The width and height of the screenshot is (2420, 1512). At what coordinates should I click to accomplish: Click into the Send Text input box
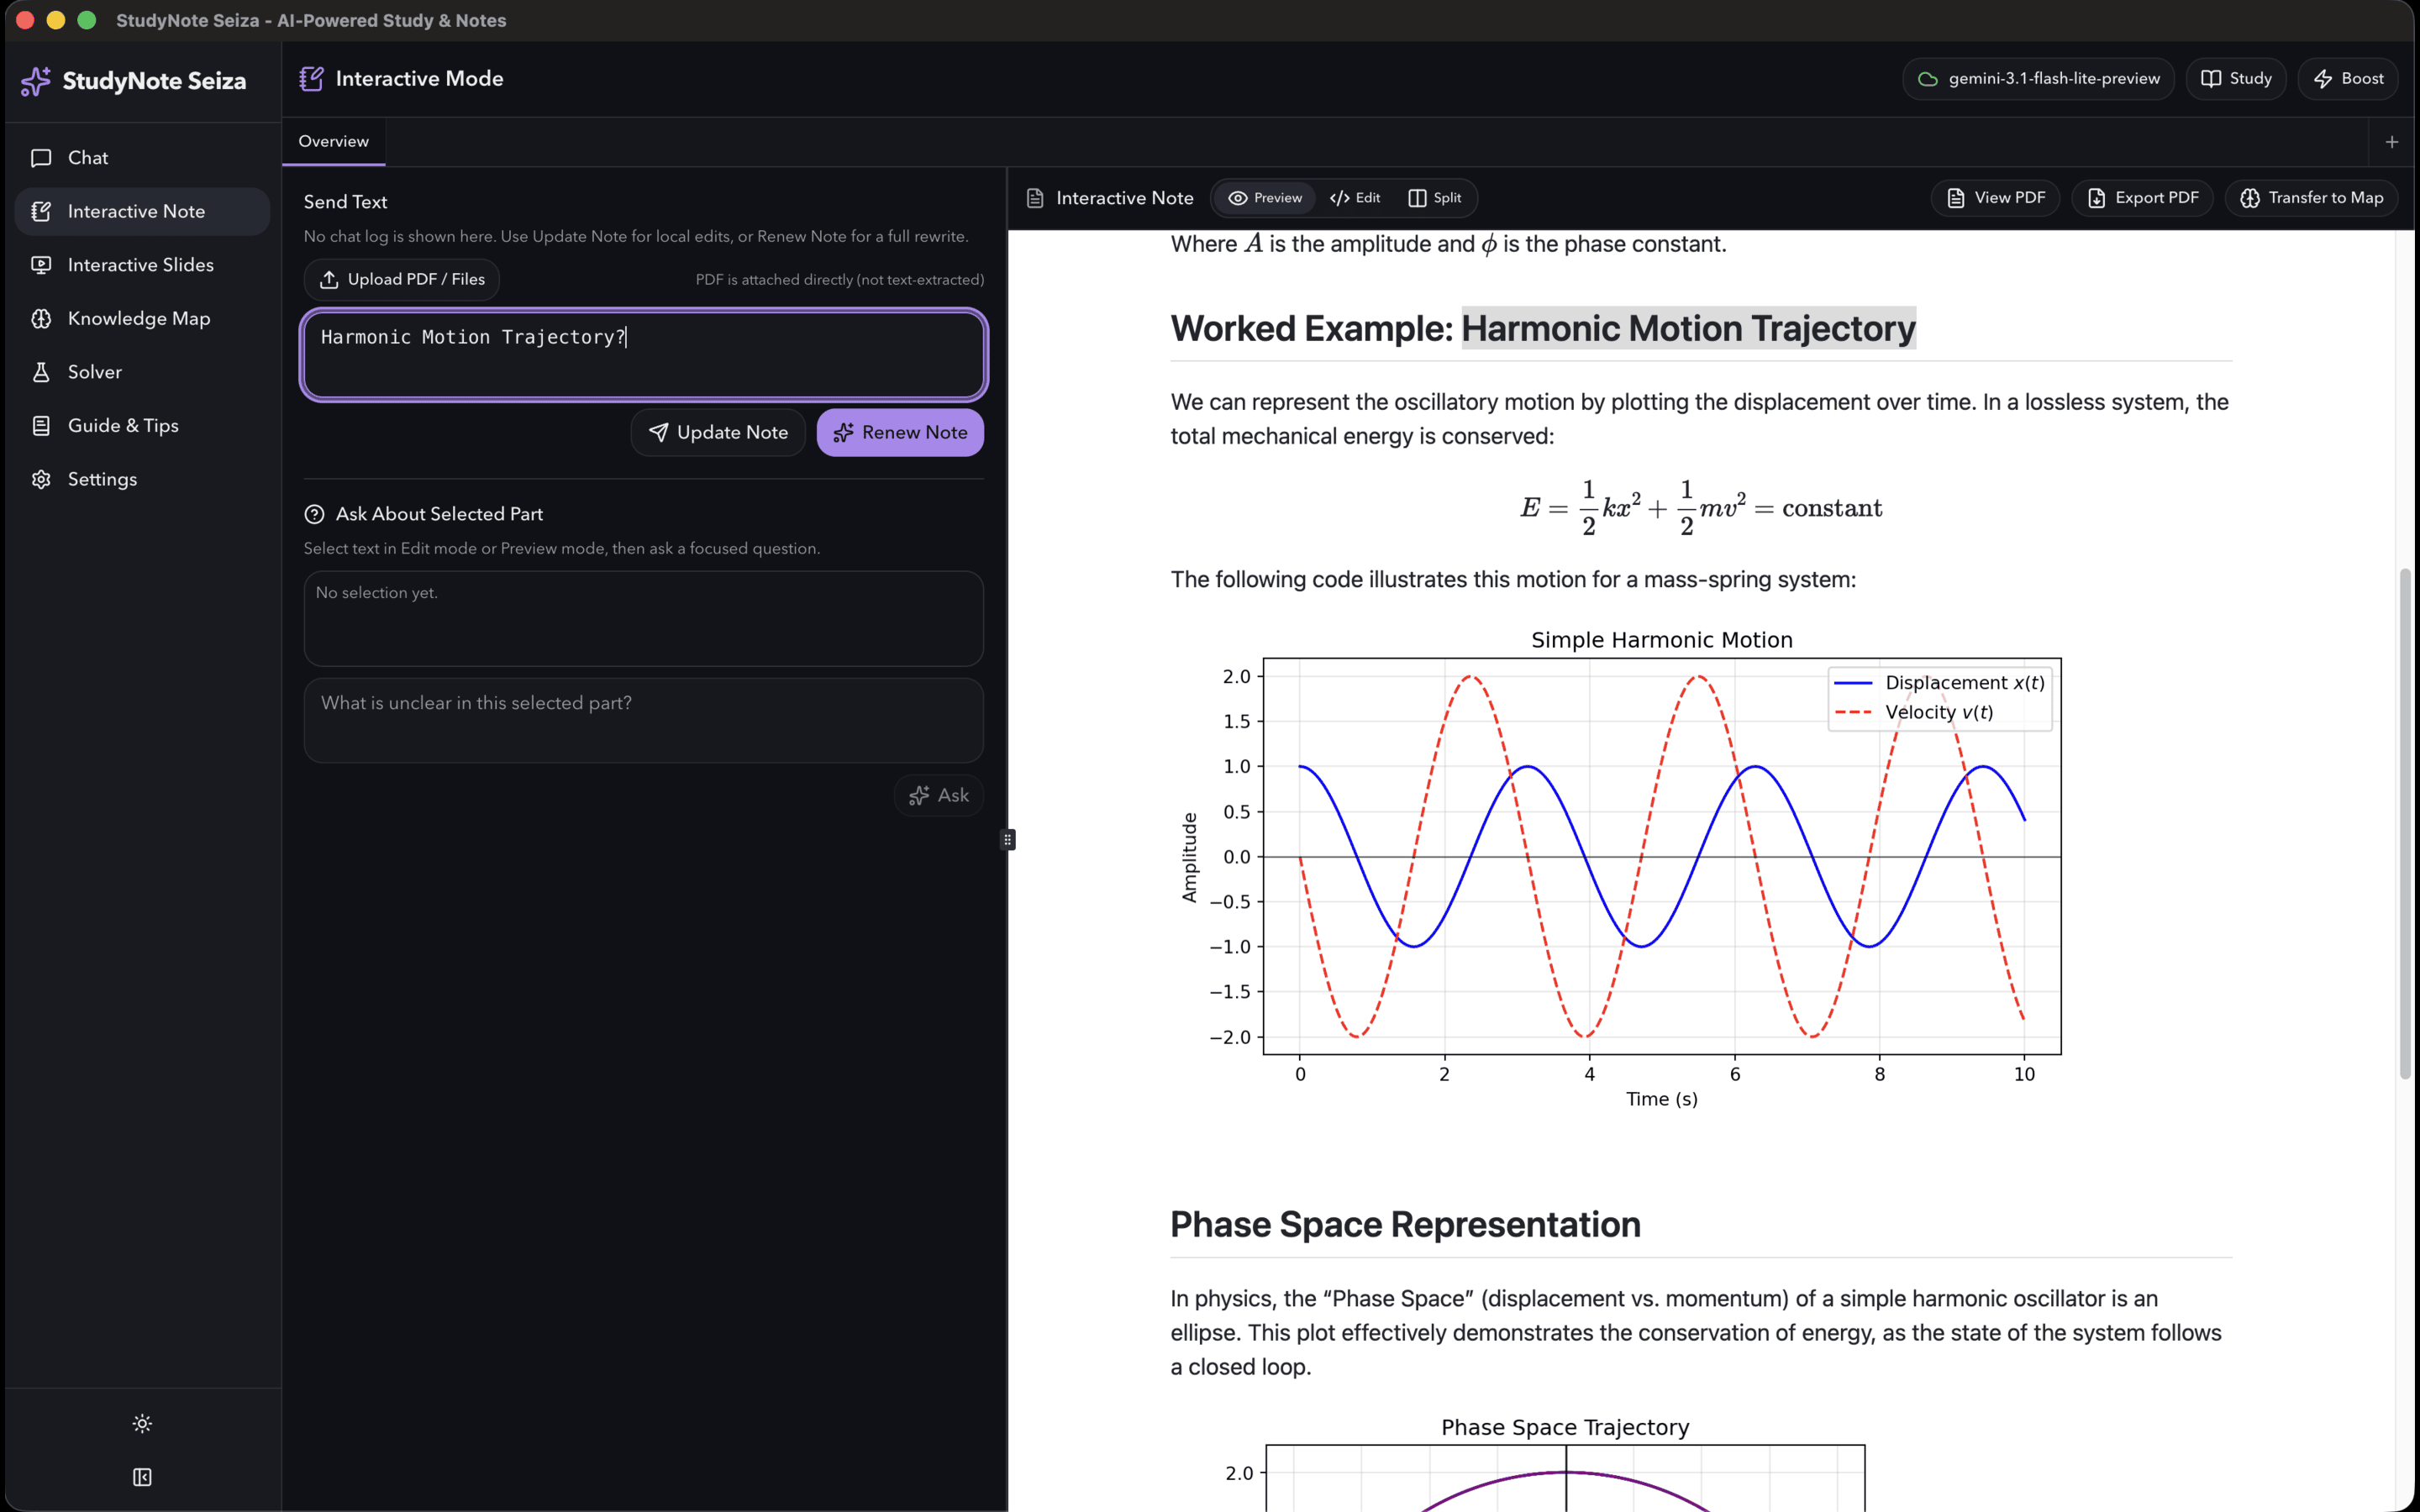(644, 355)
